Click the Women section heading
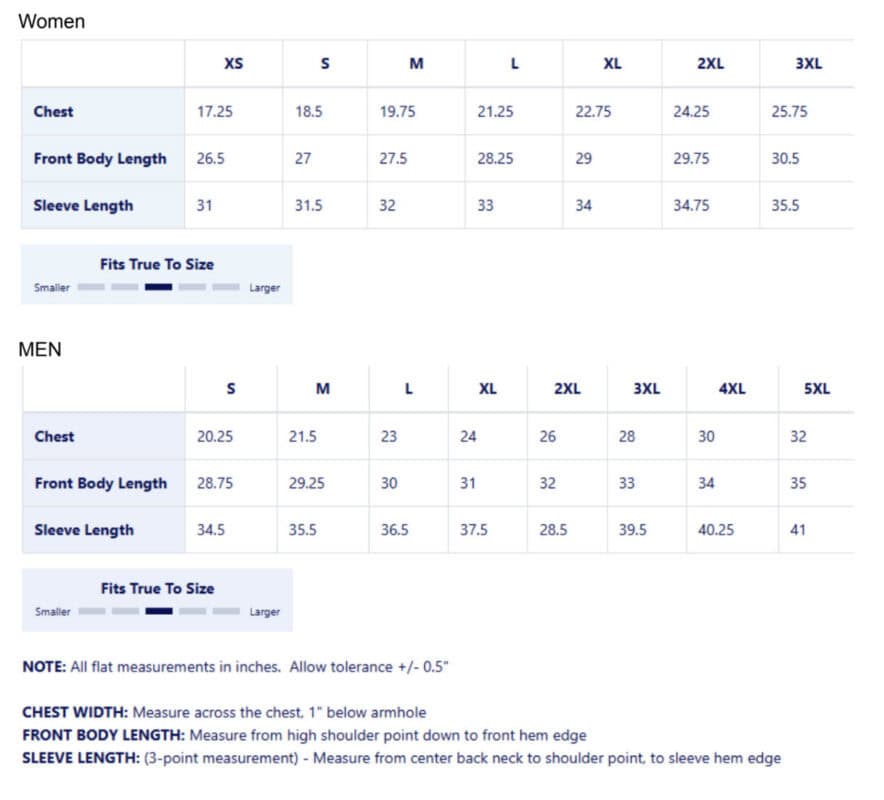The image size is (884, 800). 52,21
